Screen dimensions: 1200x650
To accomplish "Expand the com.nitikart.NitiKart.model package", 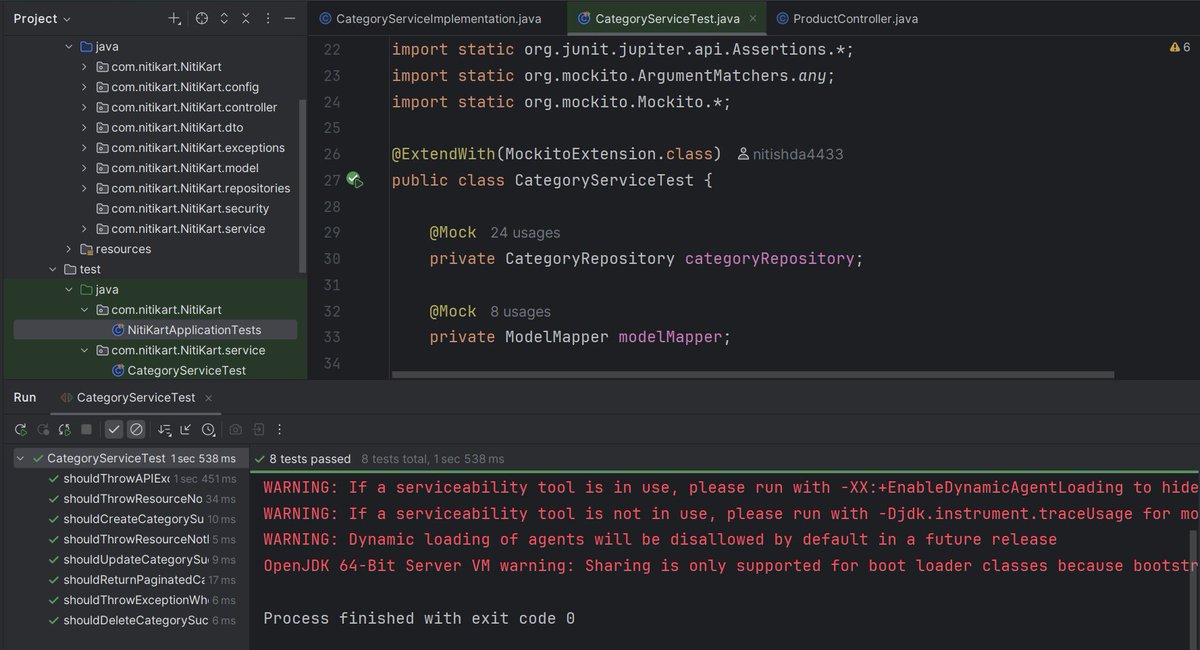I will pyautogui.click(x=86, y=168).
